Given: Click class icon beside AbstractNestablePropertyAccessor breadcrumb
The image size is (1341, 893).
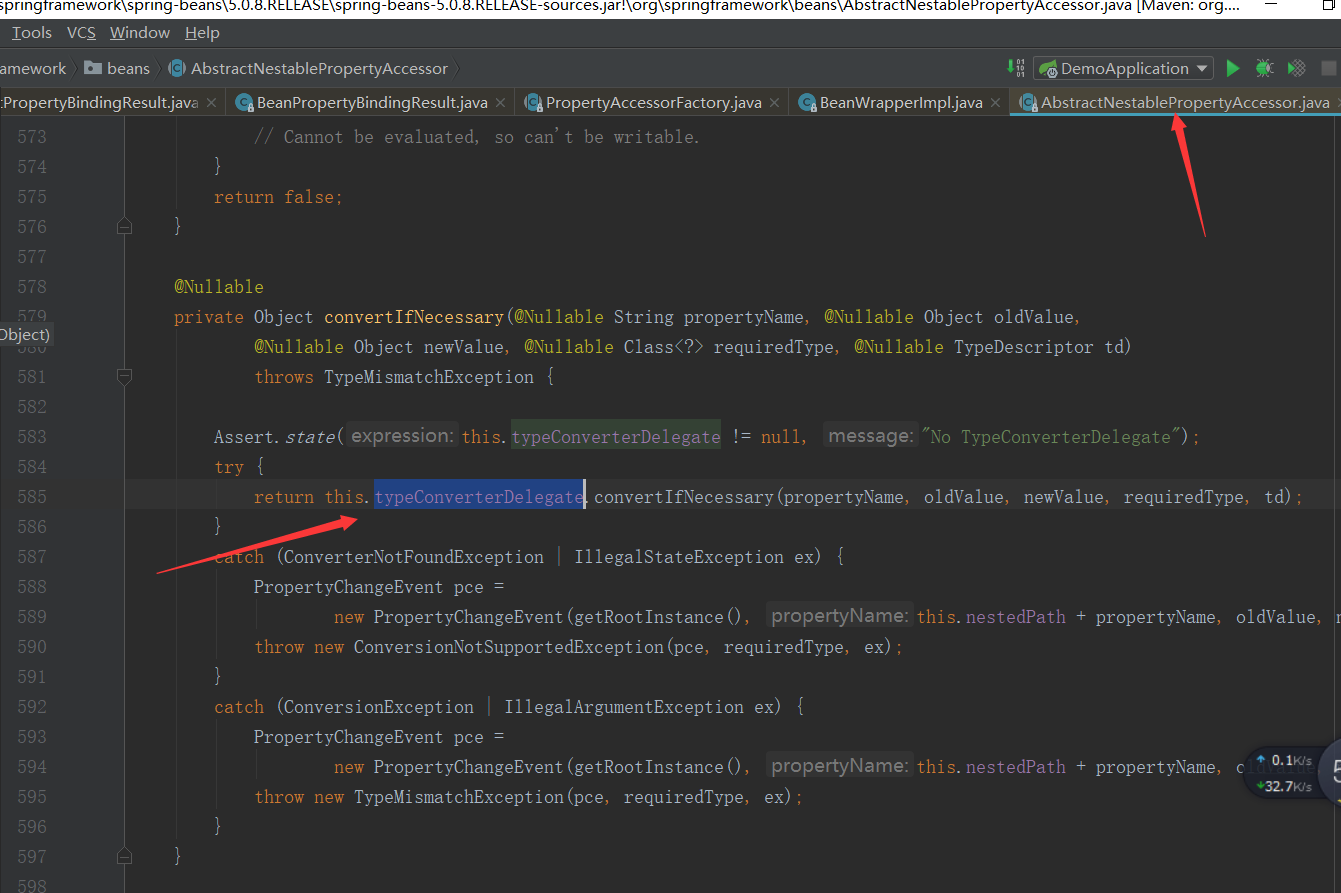Looking at the screenshot, I should (x=177, y=68).
